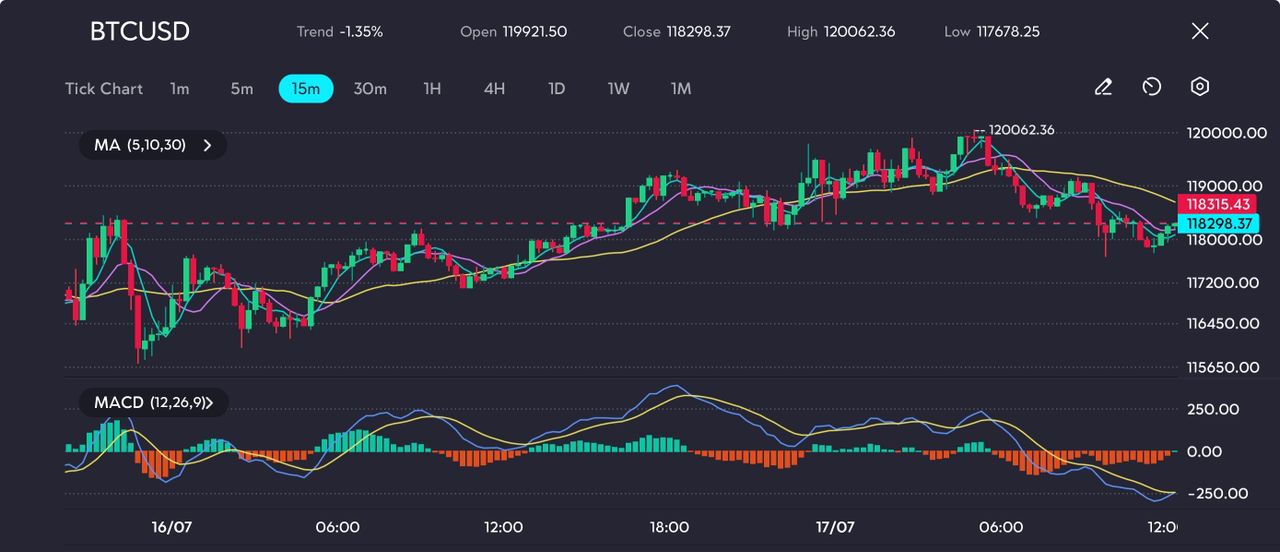Select the active 15m timeframe
Image resolution: width=1280 pixels, height=552 pixels.
tap(306, 89)
